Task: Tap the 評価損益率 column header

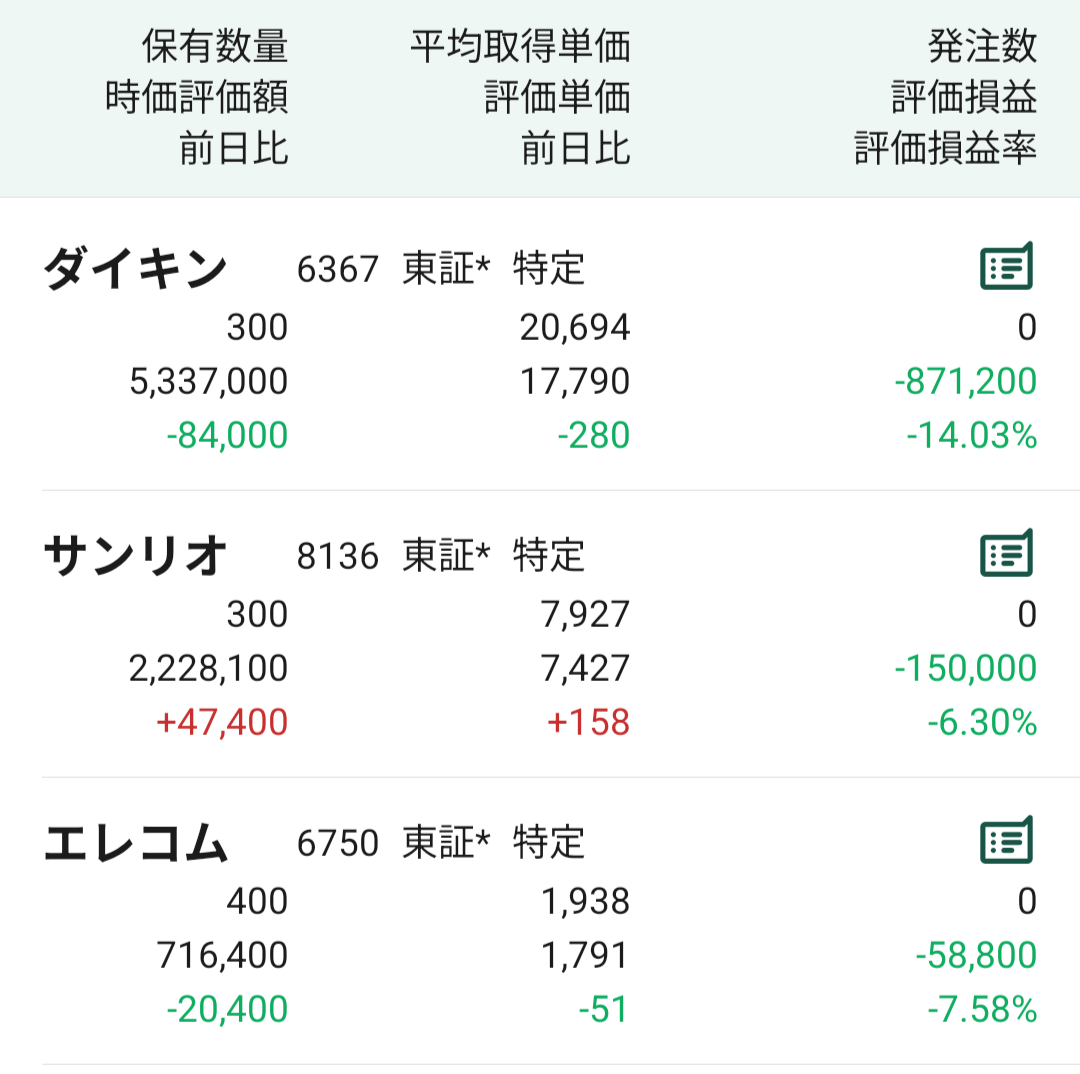Action: 945,149
